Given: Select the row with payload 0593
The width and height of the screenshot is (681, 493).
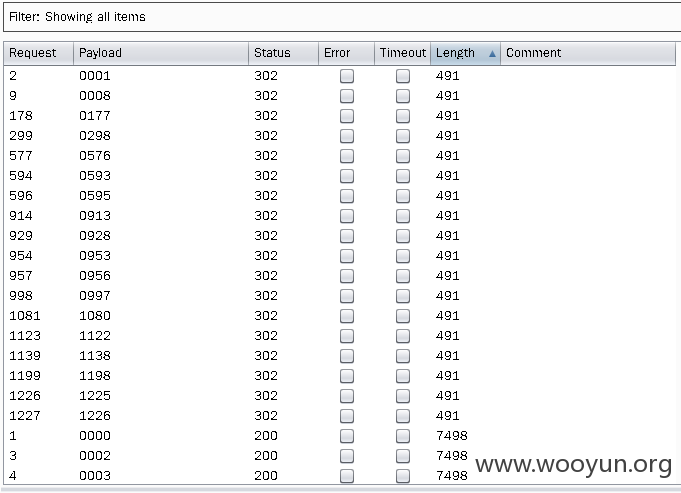Looking at the screenshot, I should pos(340,176).
